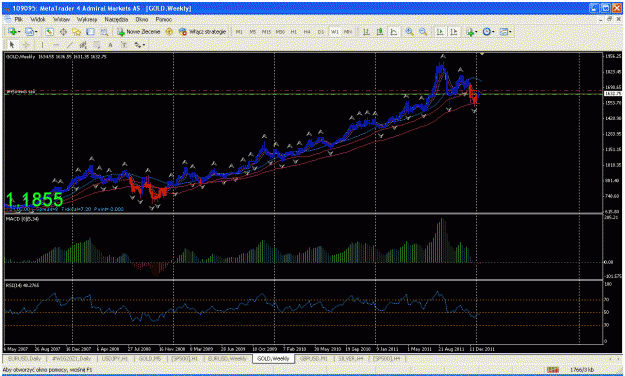The height and width of the screenshot is (376, 625).
Task: Select the M15 timeframe
Action: [266, 32]
